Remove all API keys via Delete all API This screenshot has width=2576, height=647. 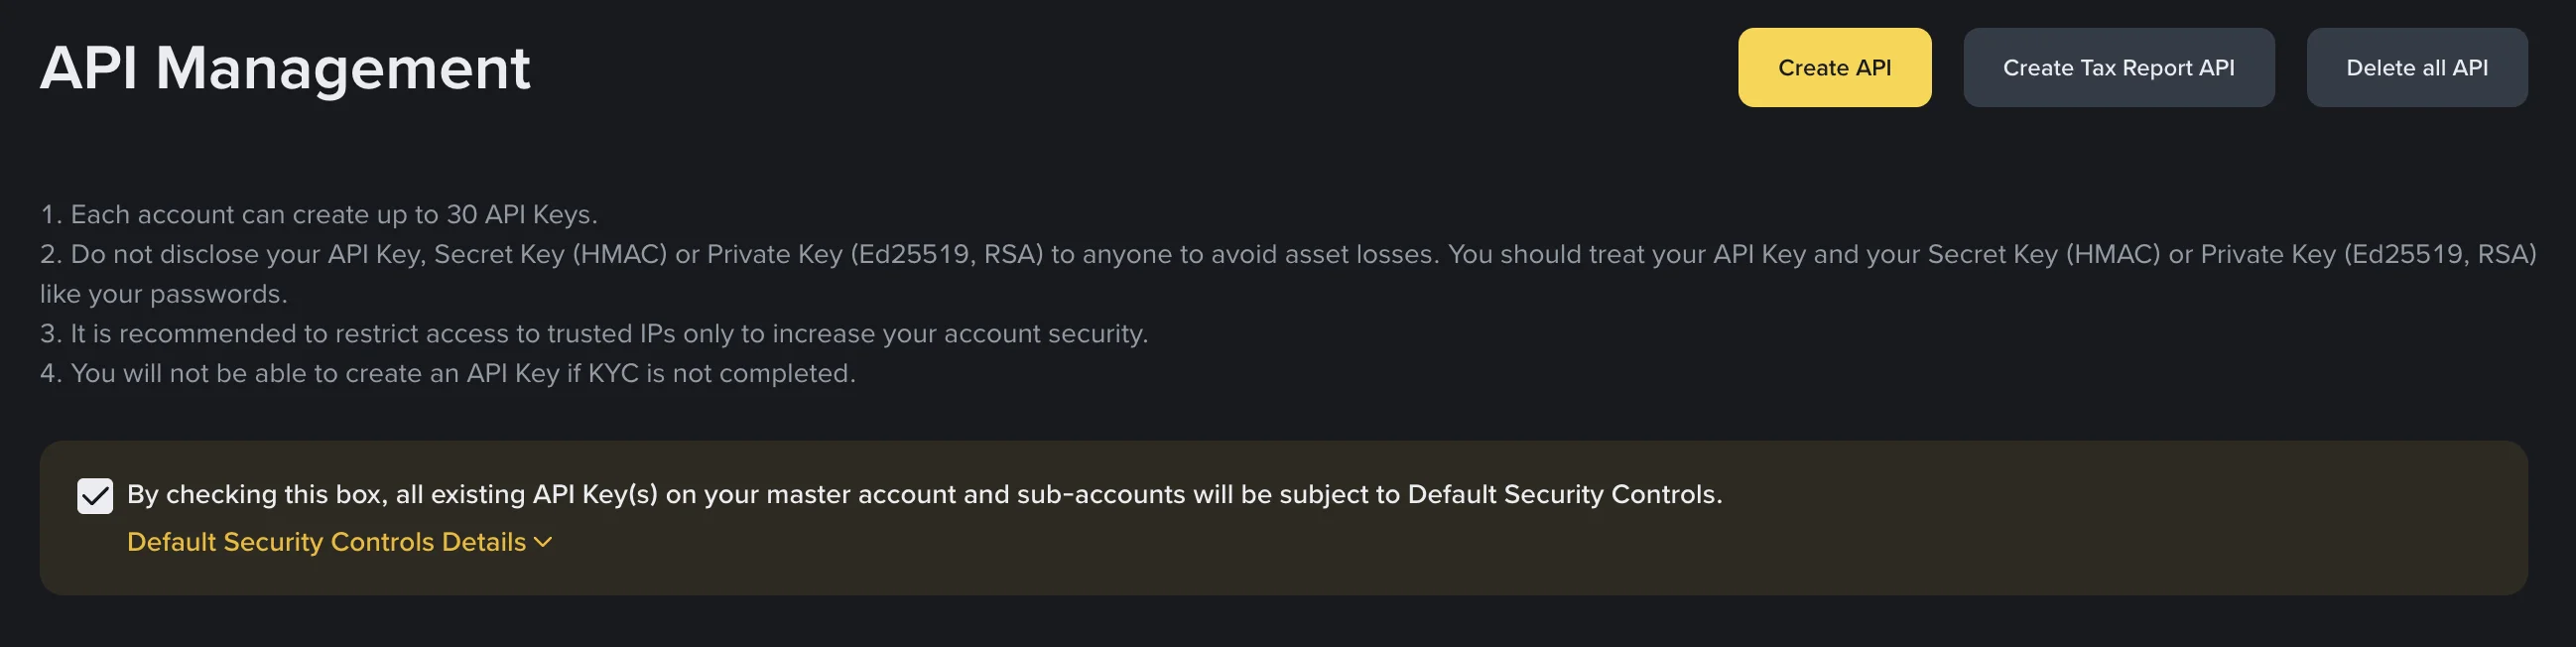point(2417,67)
